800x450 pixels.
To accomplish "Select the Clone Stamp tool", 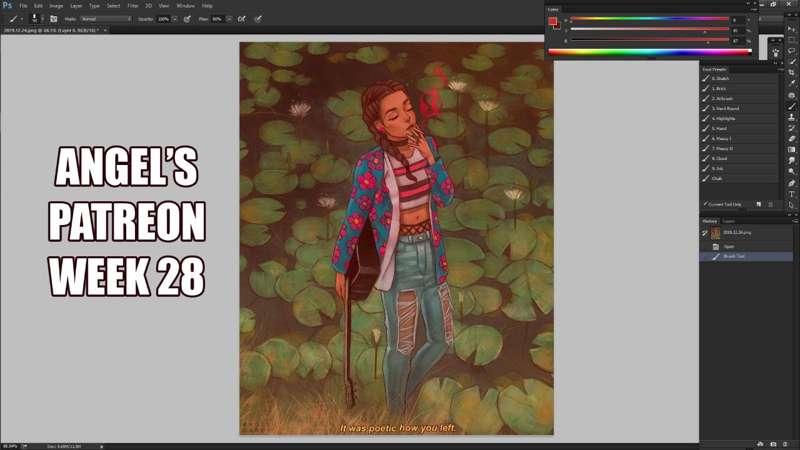I will tap(791, 117).
